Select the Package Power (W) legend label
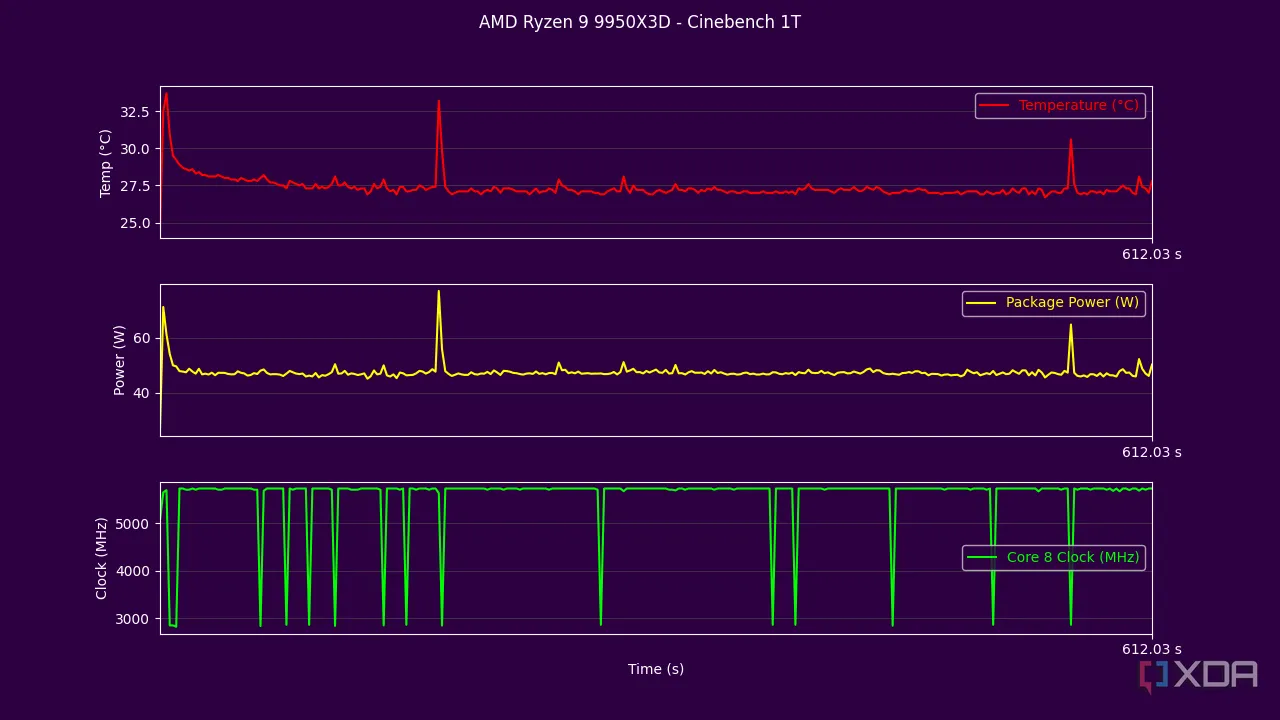 1072,303
